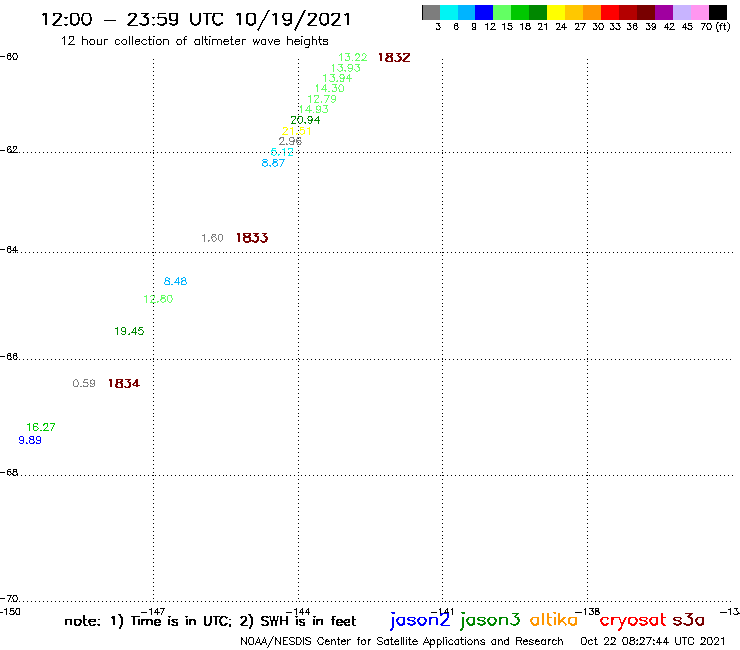740x650 pixels.
Task: Click the note "Time is in UTC; SWH is in feet"
Action: 210,621
